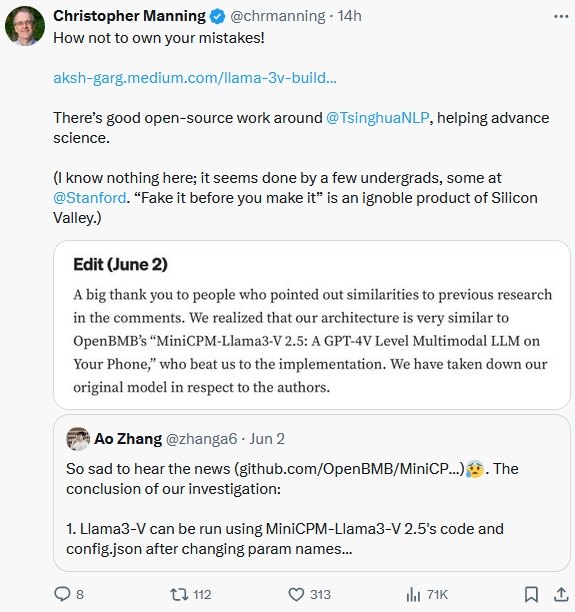Click the Jun 2 date on quoted tweet

point(267,439)
